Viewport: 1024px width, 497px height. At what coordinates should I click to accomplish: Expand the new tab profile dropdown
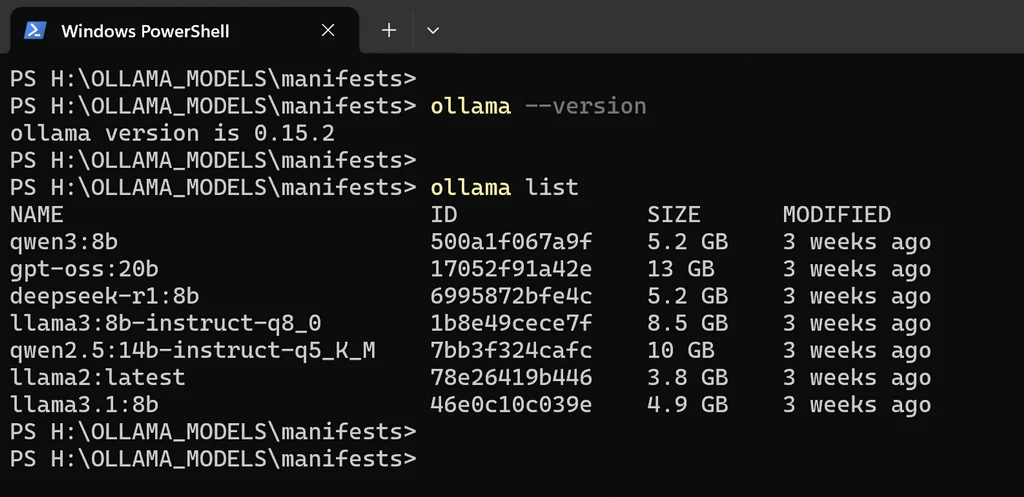(x=433, y=31)
